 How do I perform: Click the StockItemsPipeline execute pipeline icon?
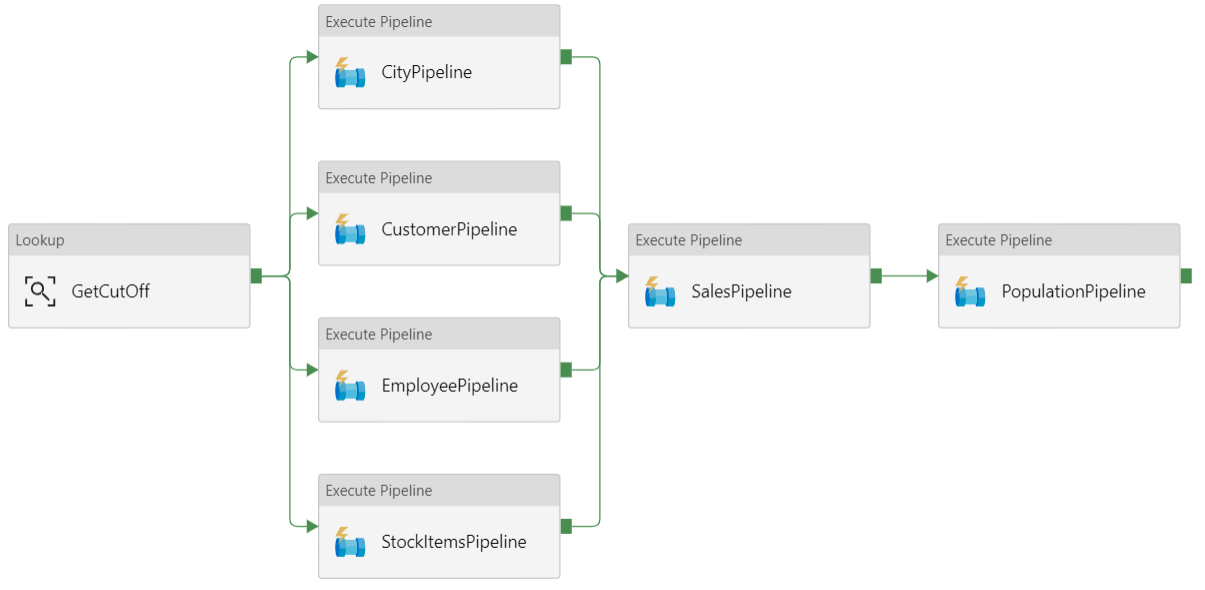pyautogui.click(x=350, y=542)
